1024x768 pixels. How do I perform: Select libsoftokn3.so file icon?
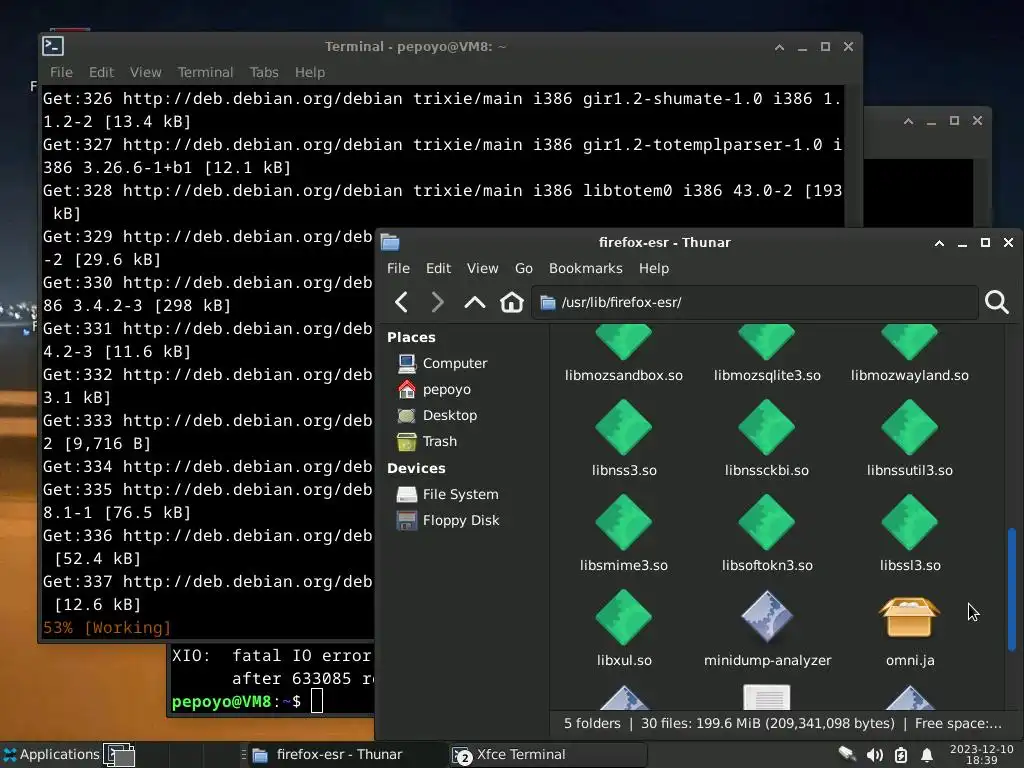(x=767, y=522)
